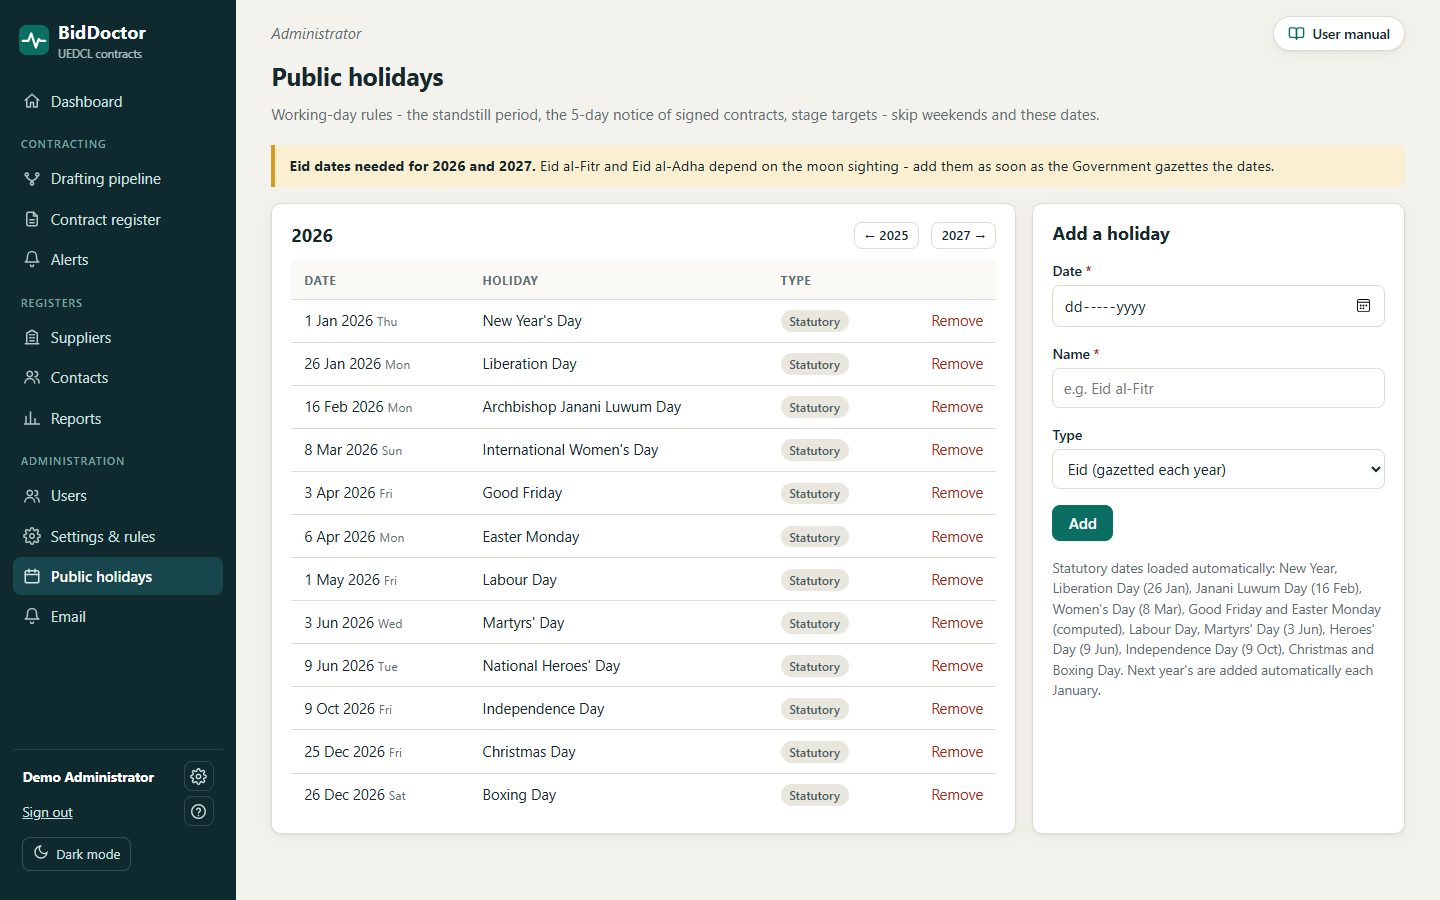
Task: Click the Suppliers building icon
Action: click(x=32, y=337)
